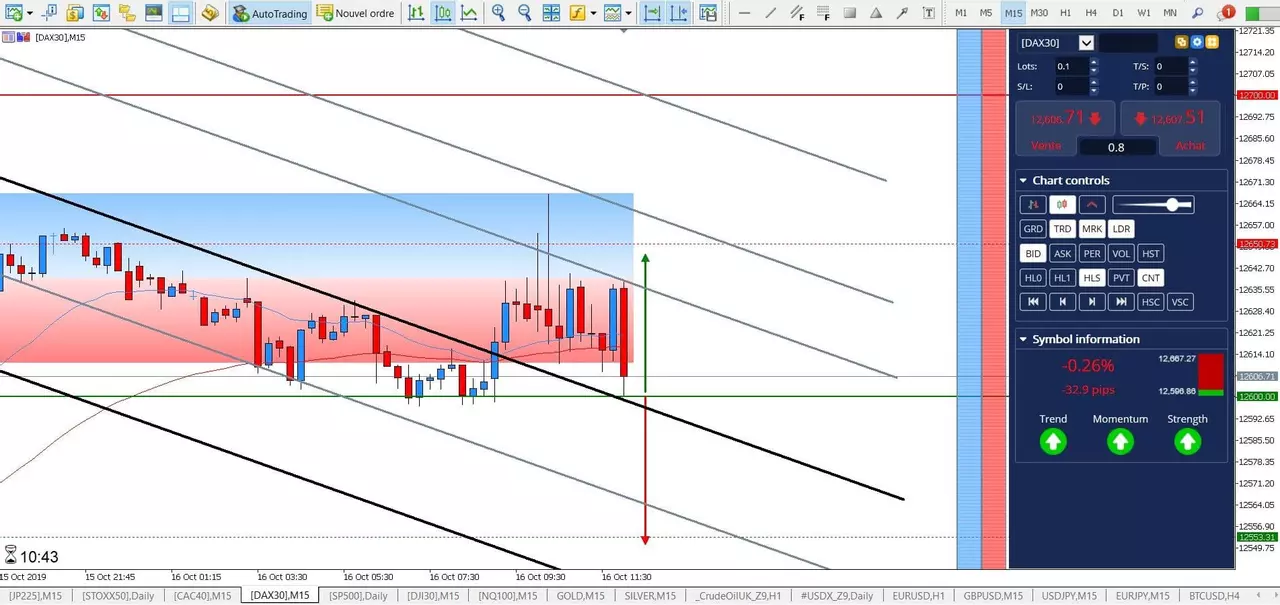Open the periodicity dropdown arrow

[x=629, y=14]
